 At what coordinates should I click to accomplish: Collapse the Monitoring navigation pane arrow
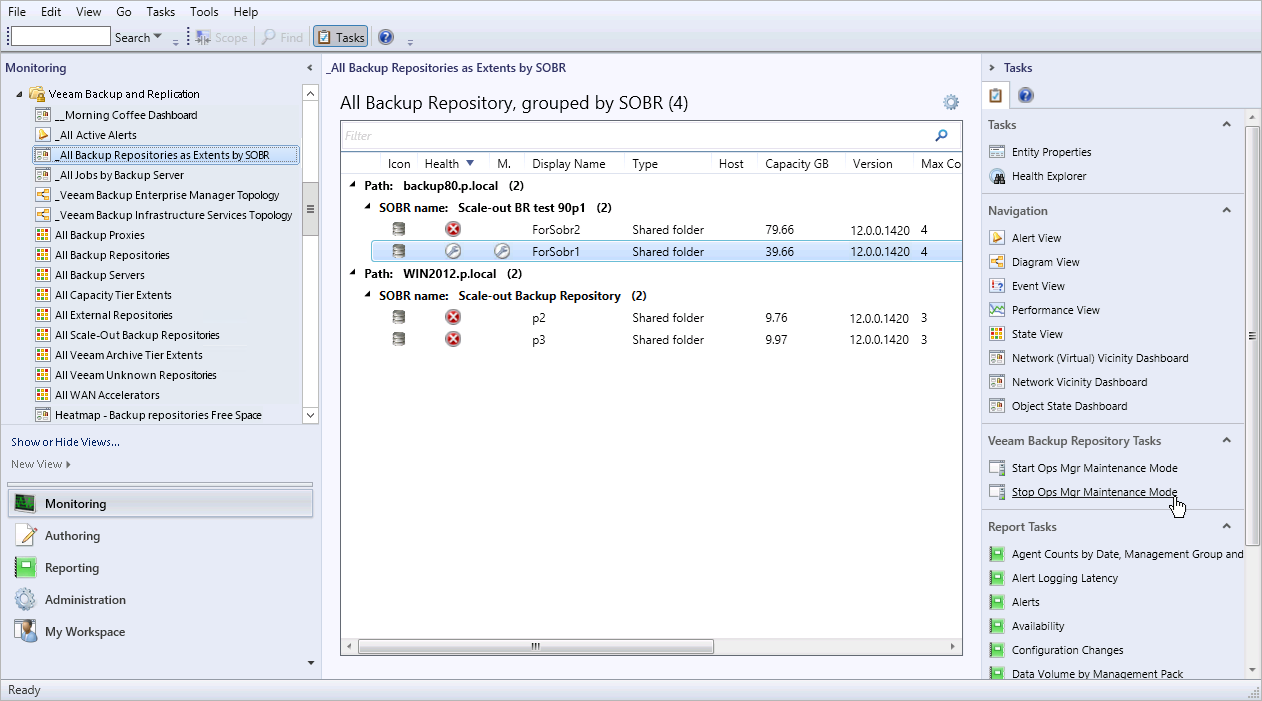click(x=309, y=68)
